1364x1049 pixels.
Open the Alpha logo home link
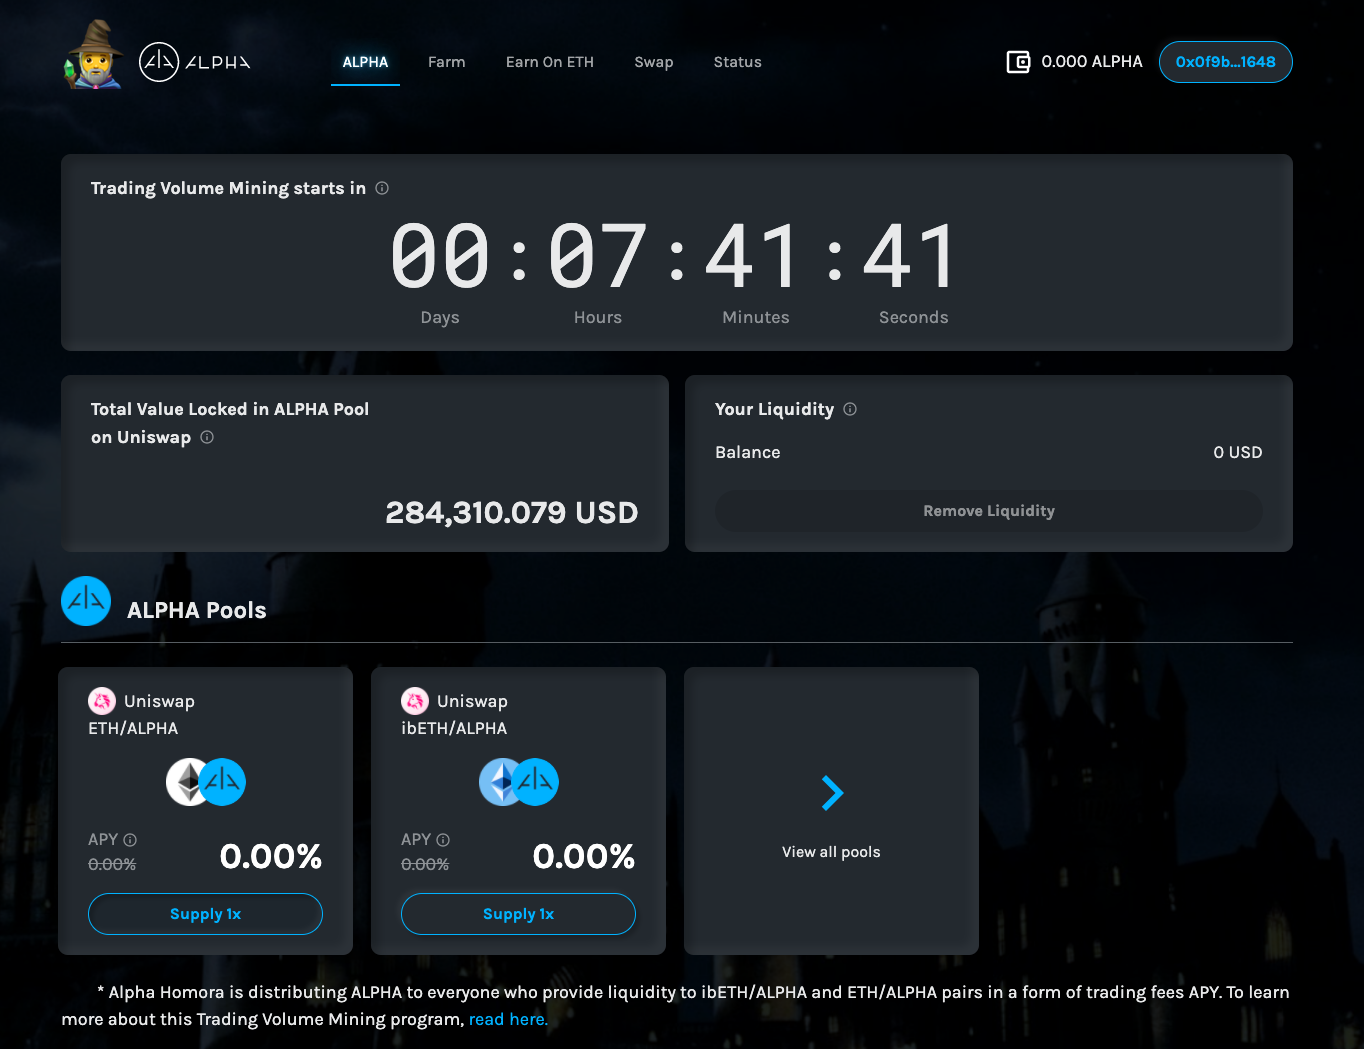[x=194, y=62]
